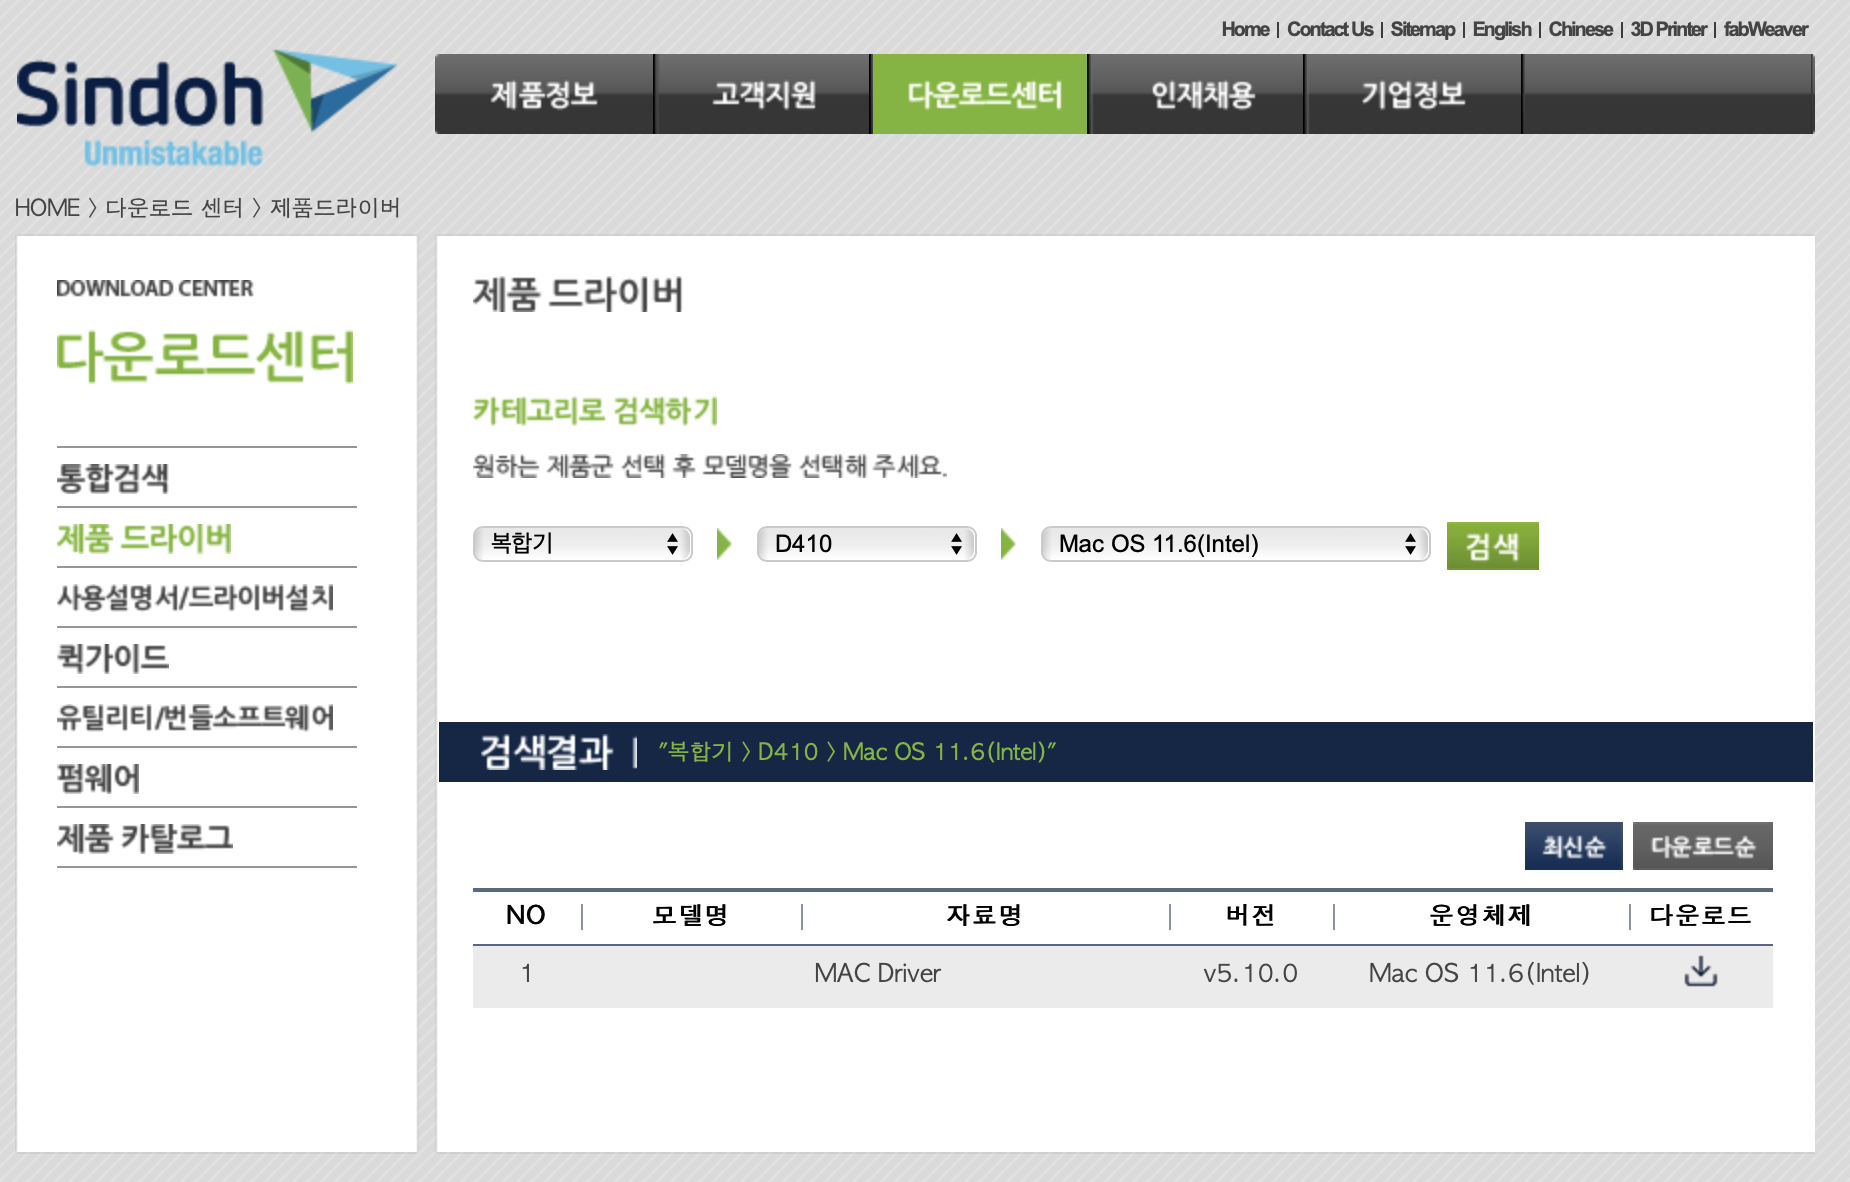Click the 다운로드센터 sidebar heading

205,356
